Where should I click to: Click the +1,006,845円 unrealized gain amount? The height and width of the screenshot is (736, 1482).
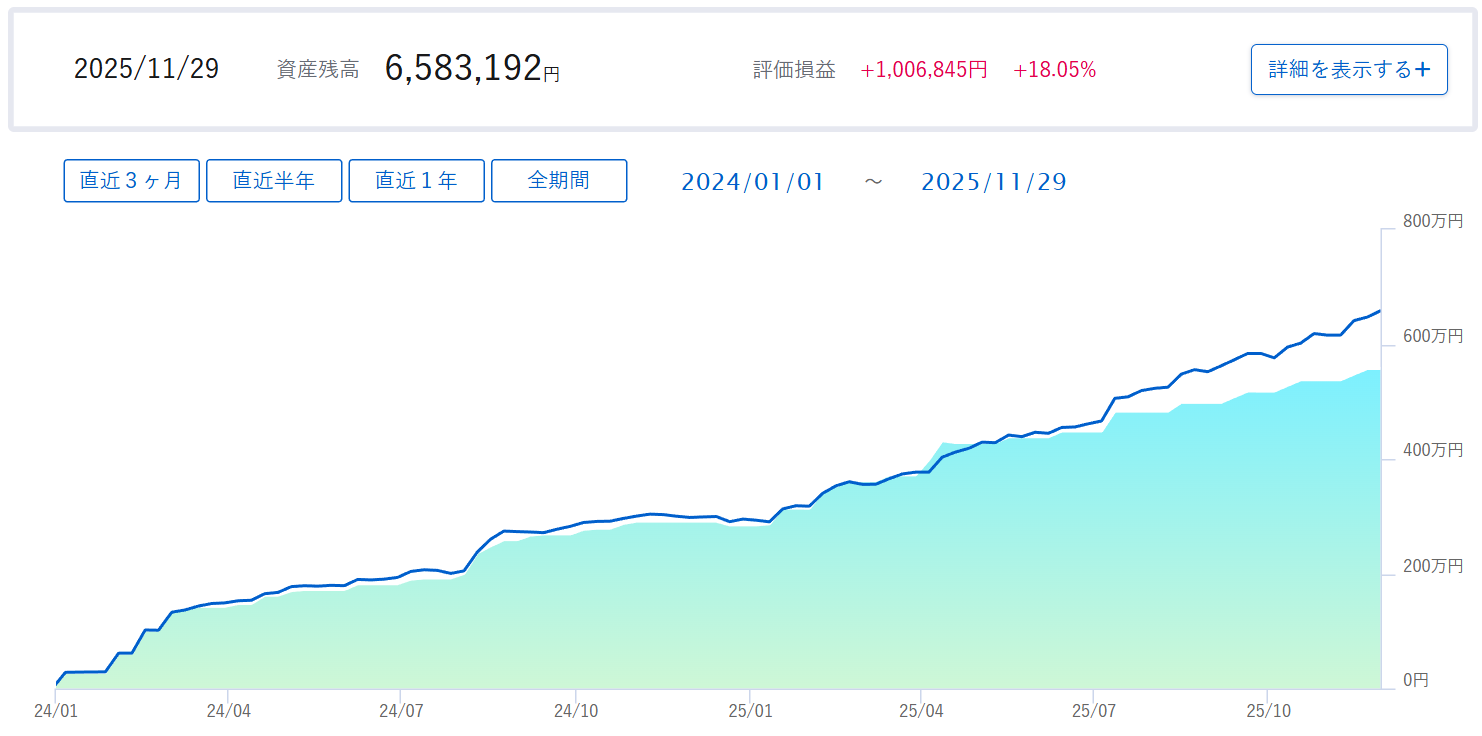pyautogui.click(x=924, y=70)
